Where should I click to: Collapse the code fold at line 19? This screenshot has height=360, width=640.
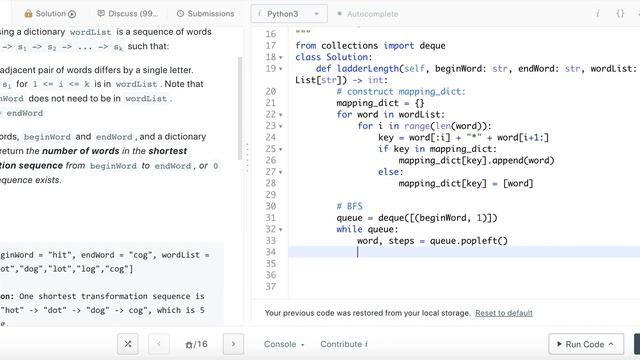tap(280, 69)
